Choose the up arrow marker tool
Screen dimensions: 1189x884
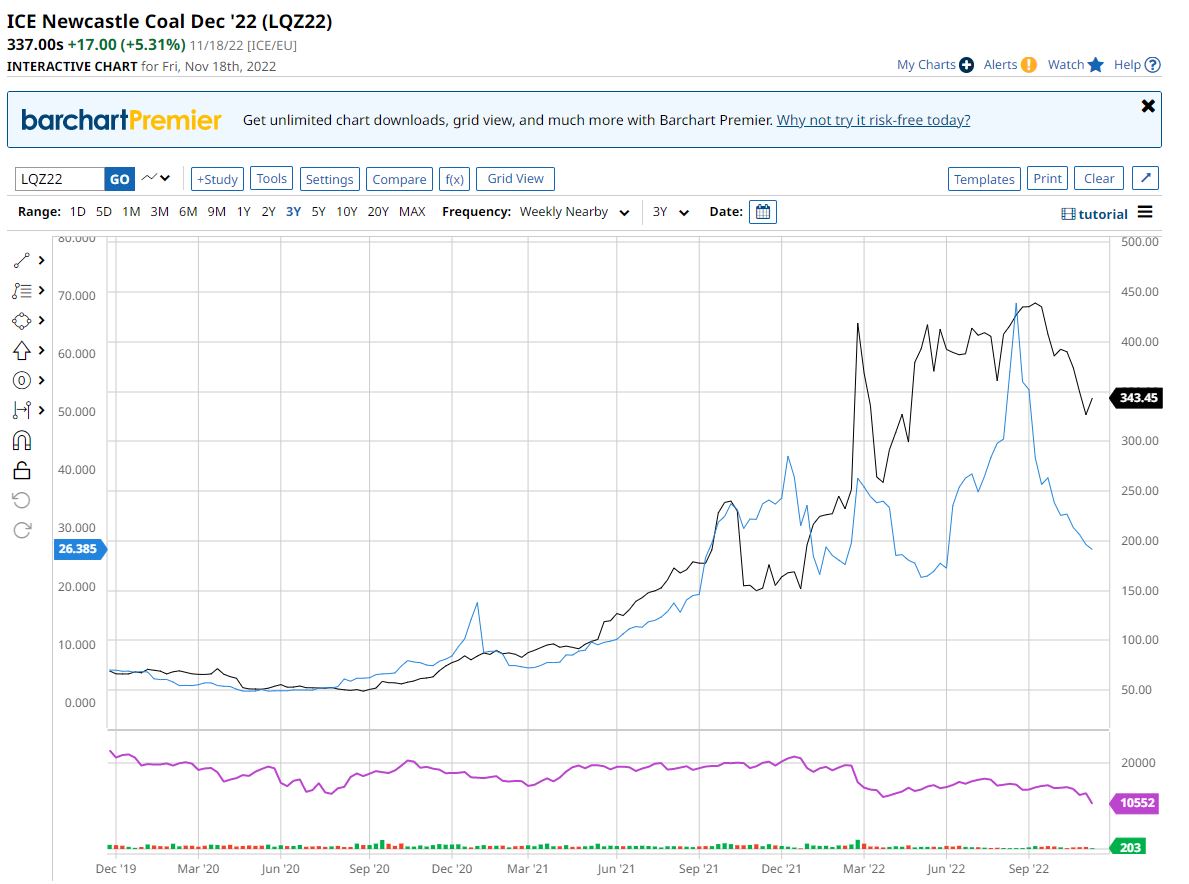point(22,350)
